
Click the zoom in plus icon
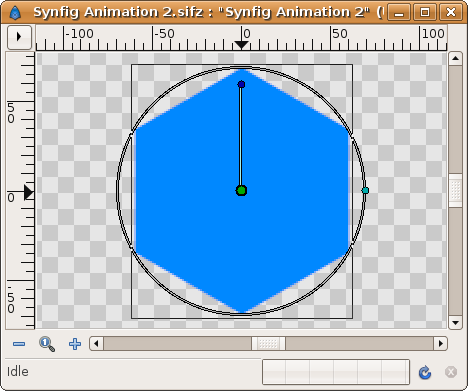coord(75,344)
